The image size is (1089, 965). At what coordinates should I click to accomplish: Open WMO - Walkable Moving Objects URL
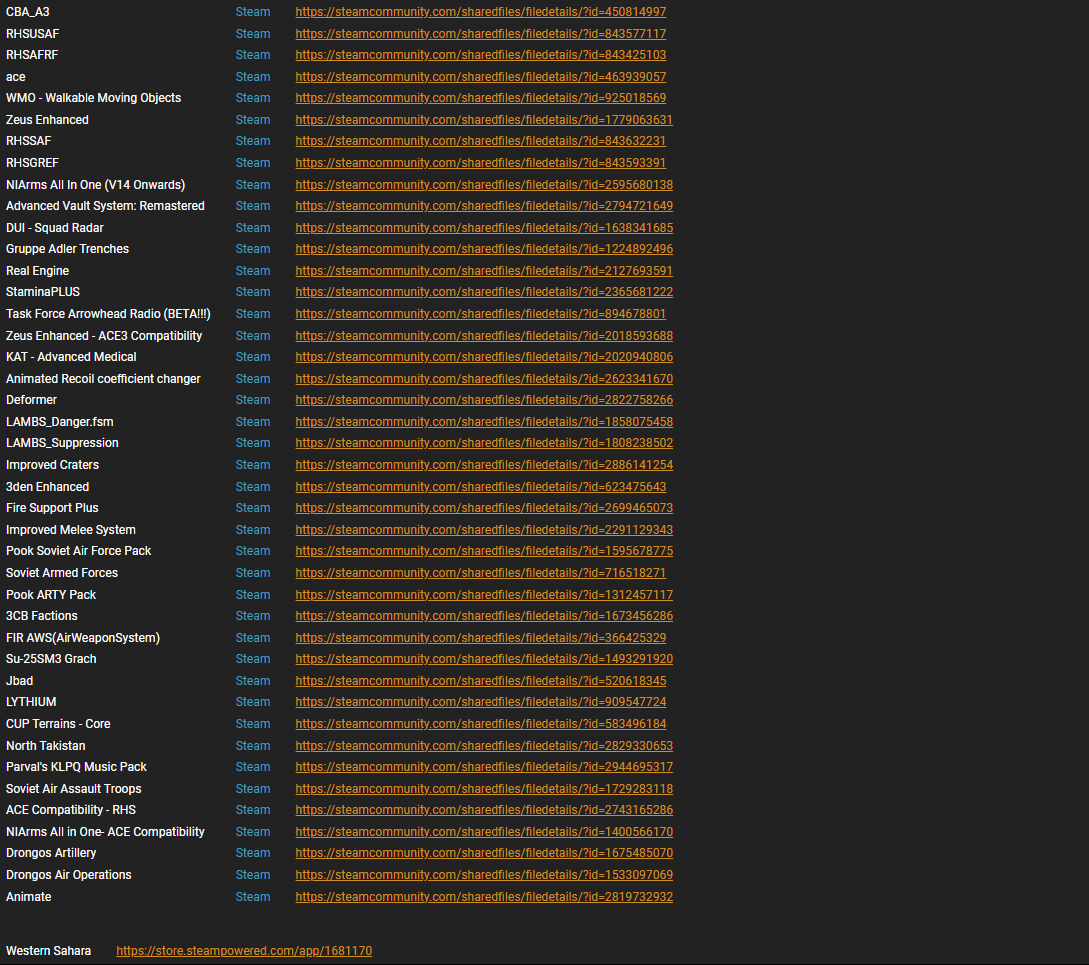click(481, 98)
